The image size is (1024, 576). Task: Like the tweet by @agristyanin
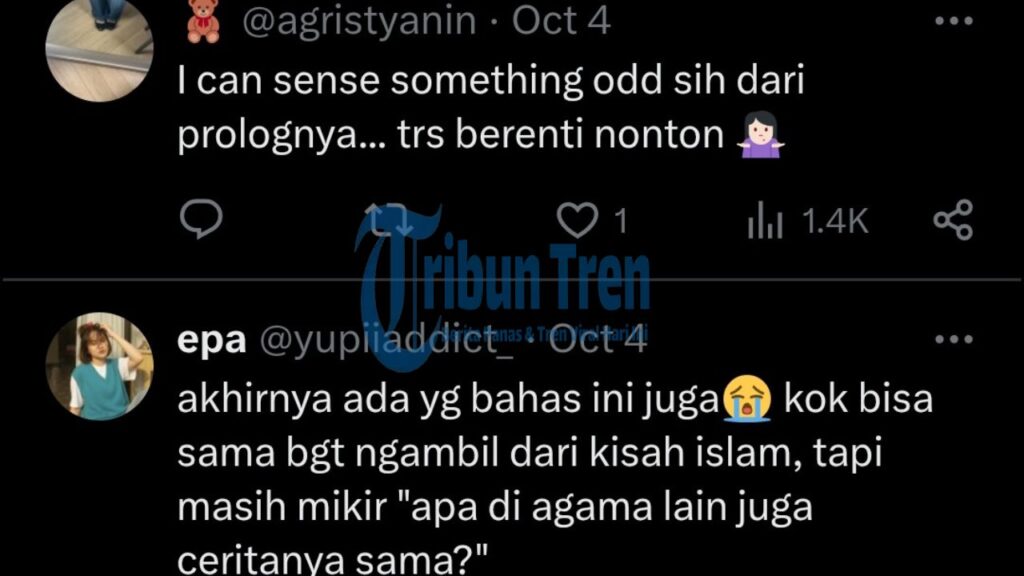pyautogui.click(x=577, y=219)
